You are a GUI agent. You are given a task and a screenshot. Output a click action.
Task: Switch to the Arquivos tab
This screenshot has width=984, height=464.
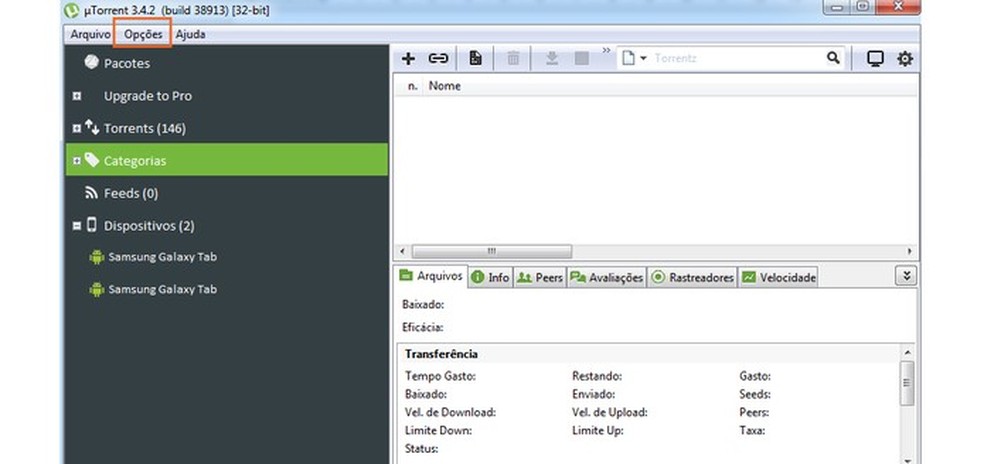pos(432,276)
